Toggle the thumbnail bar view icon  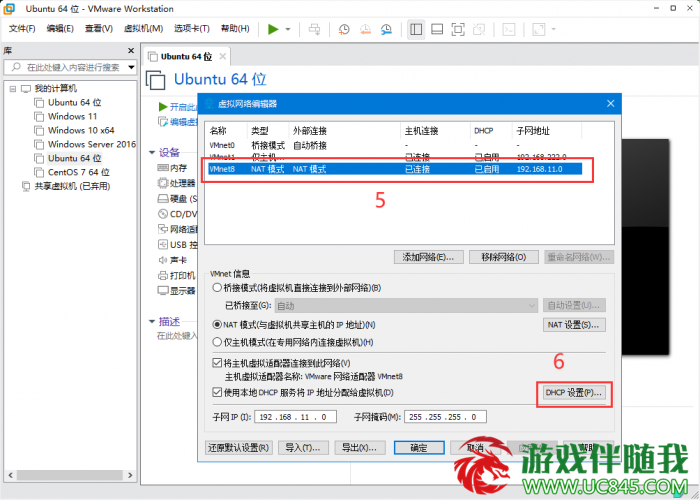pos(437,29)
